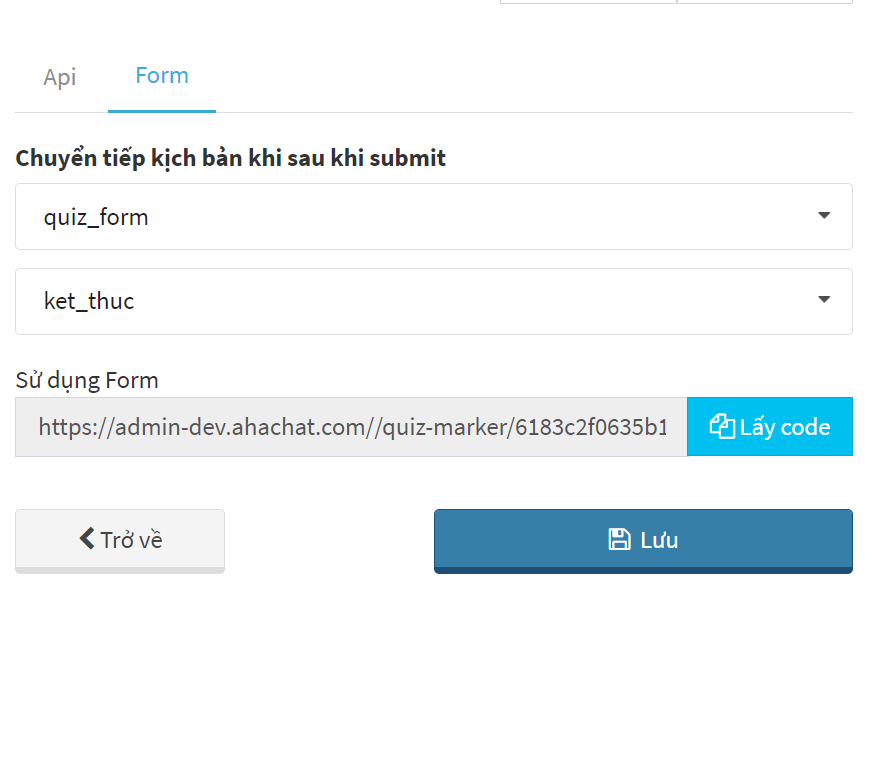The image size is (875, 771).
Task: Click the left chevron icon on Trở về
Action: pyautogui.click(x=86, y=539)
